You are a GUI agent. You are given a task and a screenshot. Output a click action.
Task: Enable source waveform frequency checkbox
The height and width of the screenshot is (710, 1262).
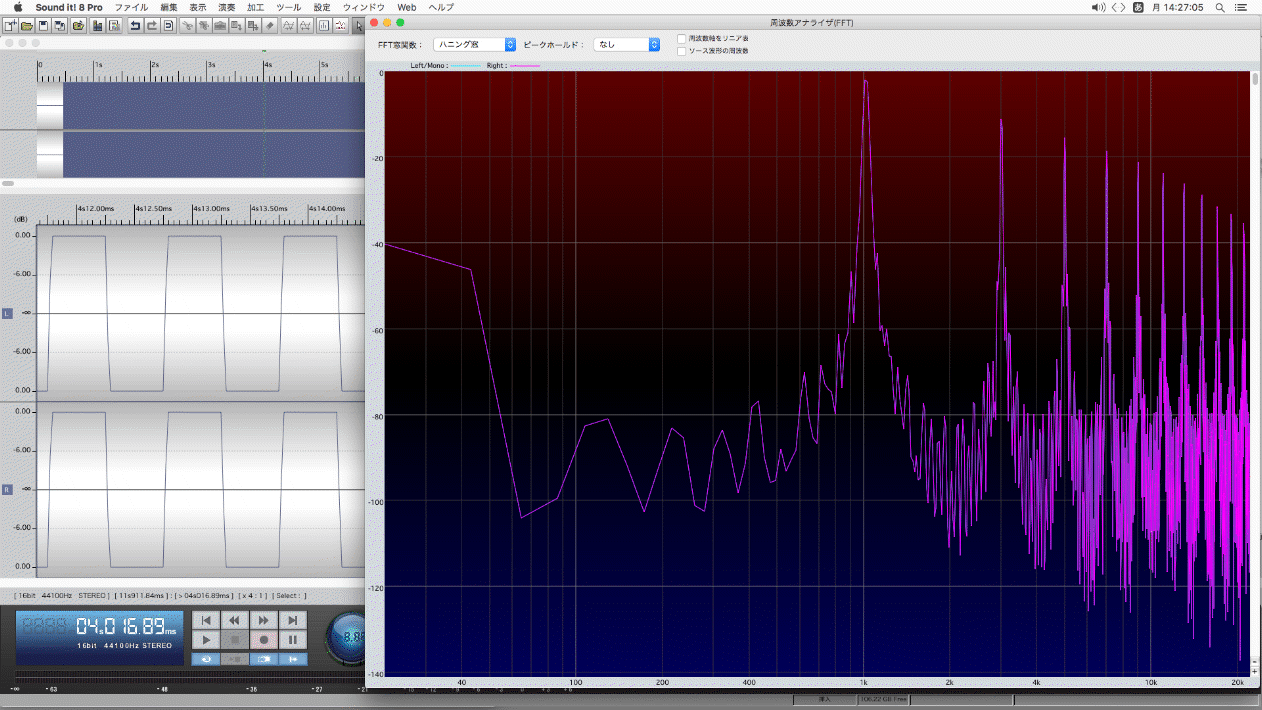click(681, 51)
